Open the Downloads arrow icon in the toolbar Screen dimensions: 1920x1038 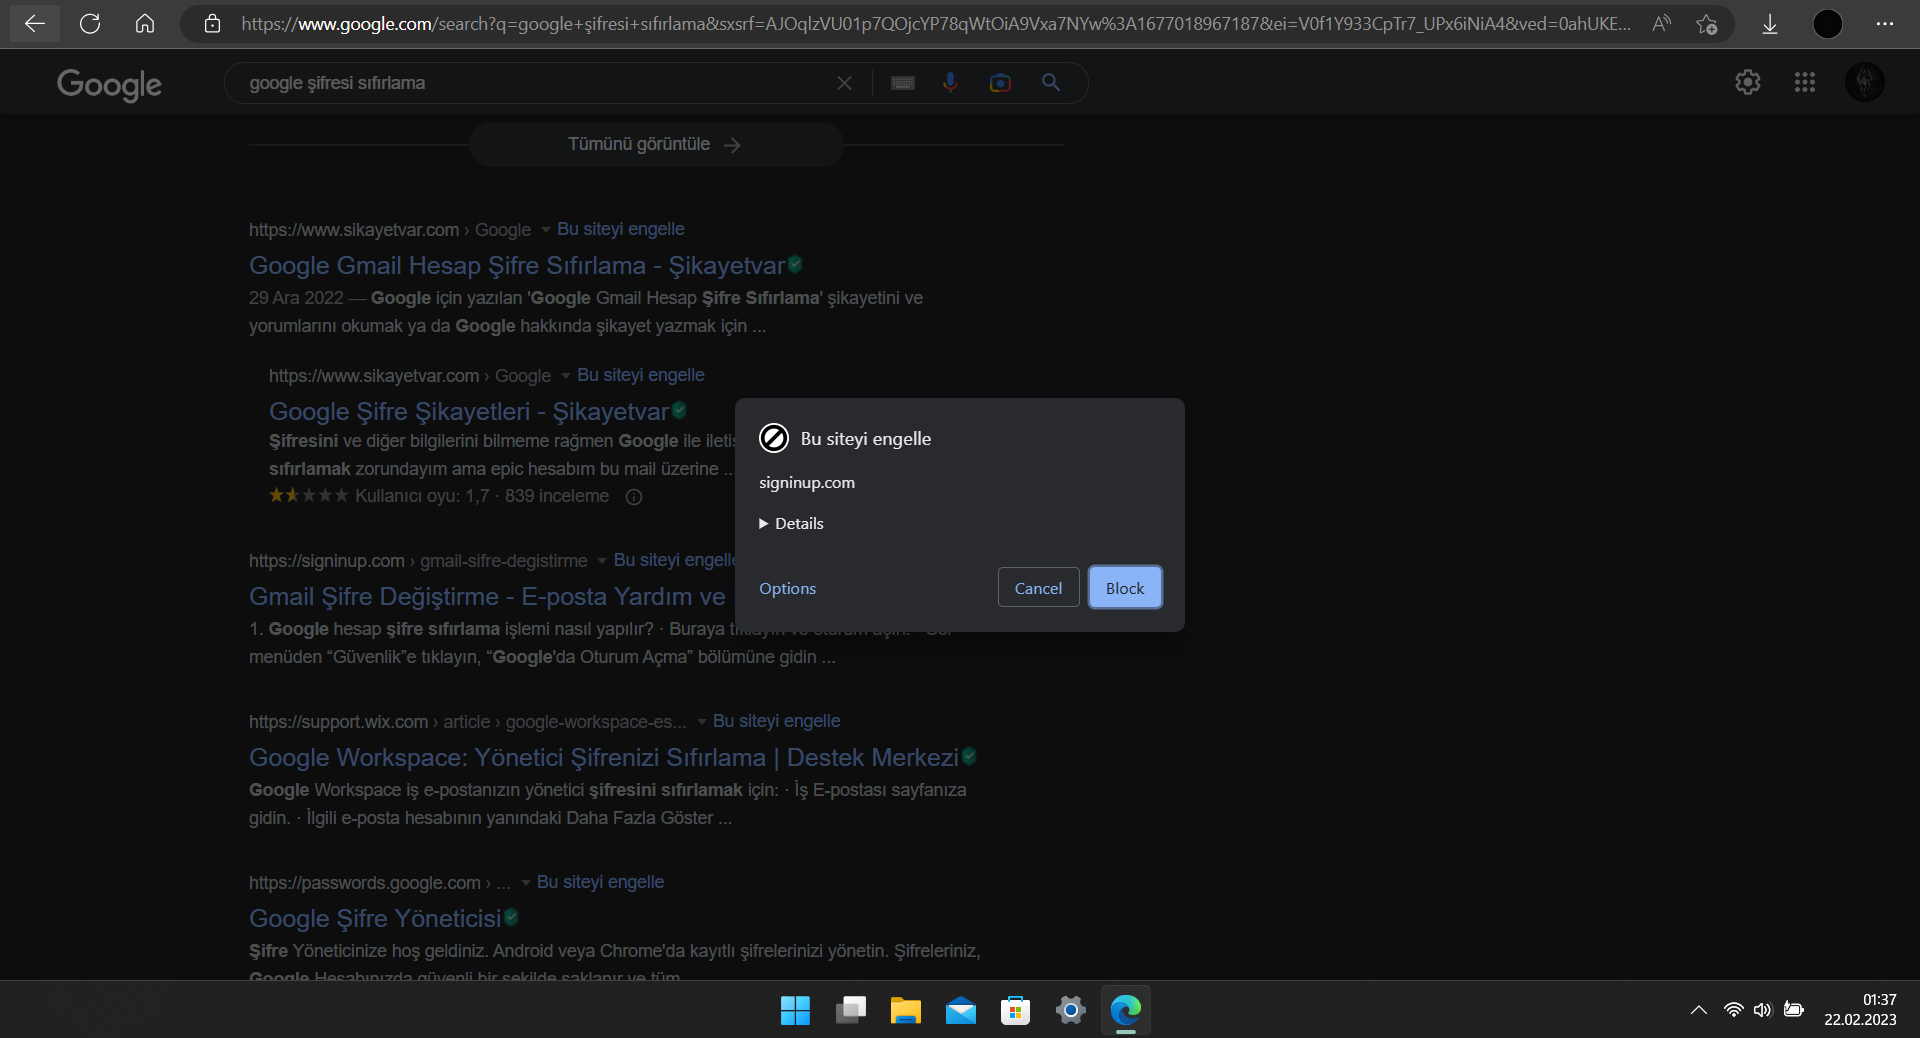pos(1770,24)
